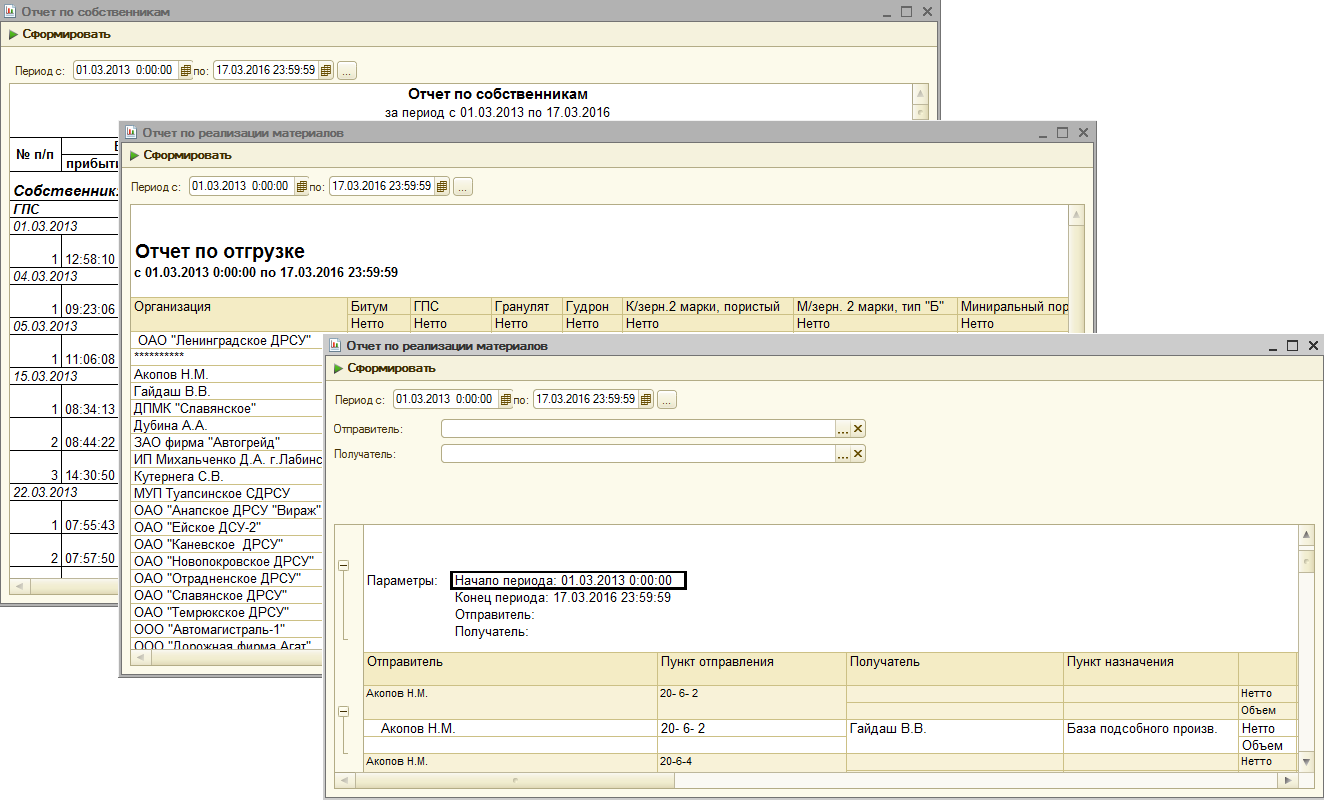1324x800 pixels.
Task: Select the Пункт отправления column header
Action: pos(717,662)
